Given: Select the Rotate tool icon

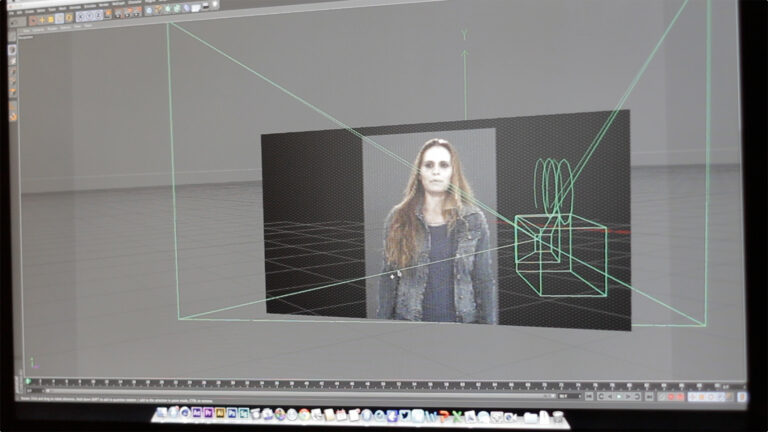Looking at the screenshot, I should coord(61,19).
